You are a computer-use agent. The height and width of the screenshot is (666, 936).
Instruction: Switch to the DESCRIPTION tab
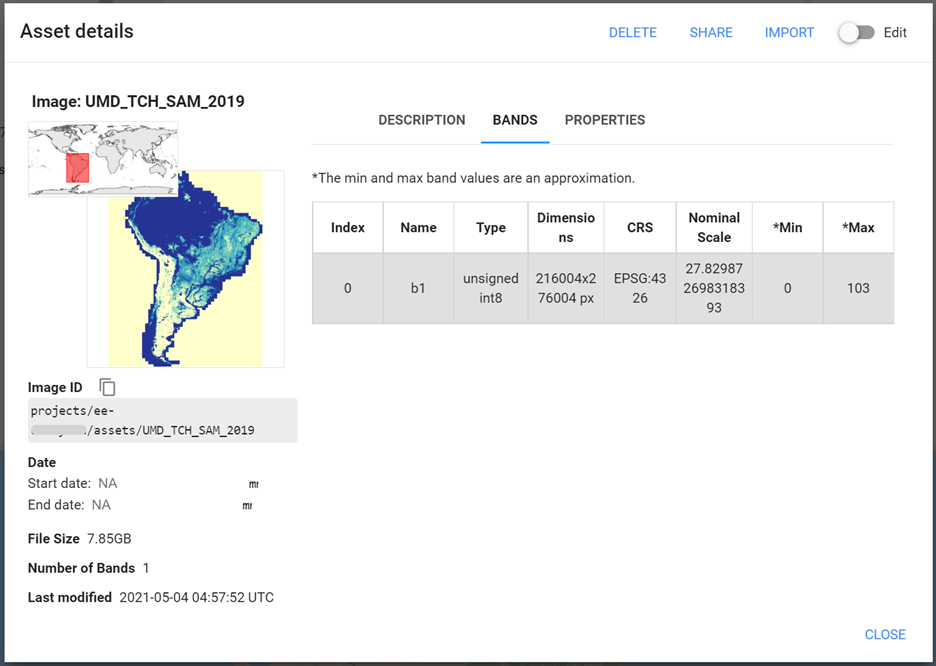tap(421, 120)
